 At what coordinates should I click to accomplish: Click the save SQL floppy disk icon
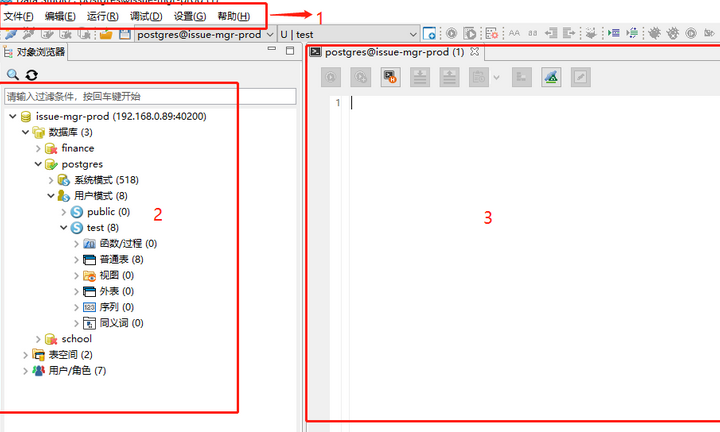click(x=124, y=34)
